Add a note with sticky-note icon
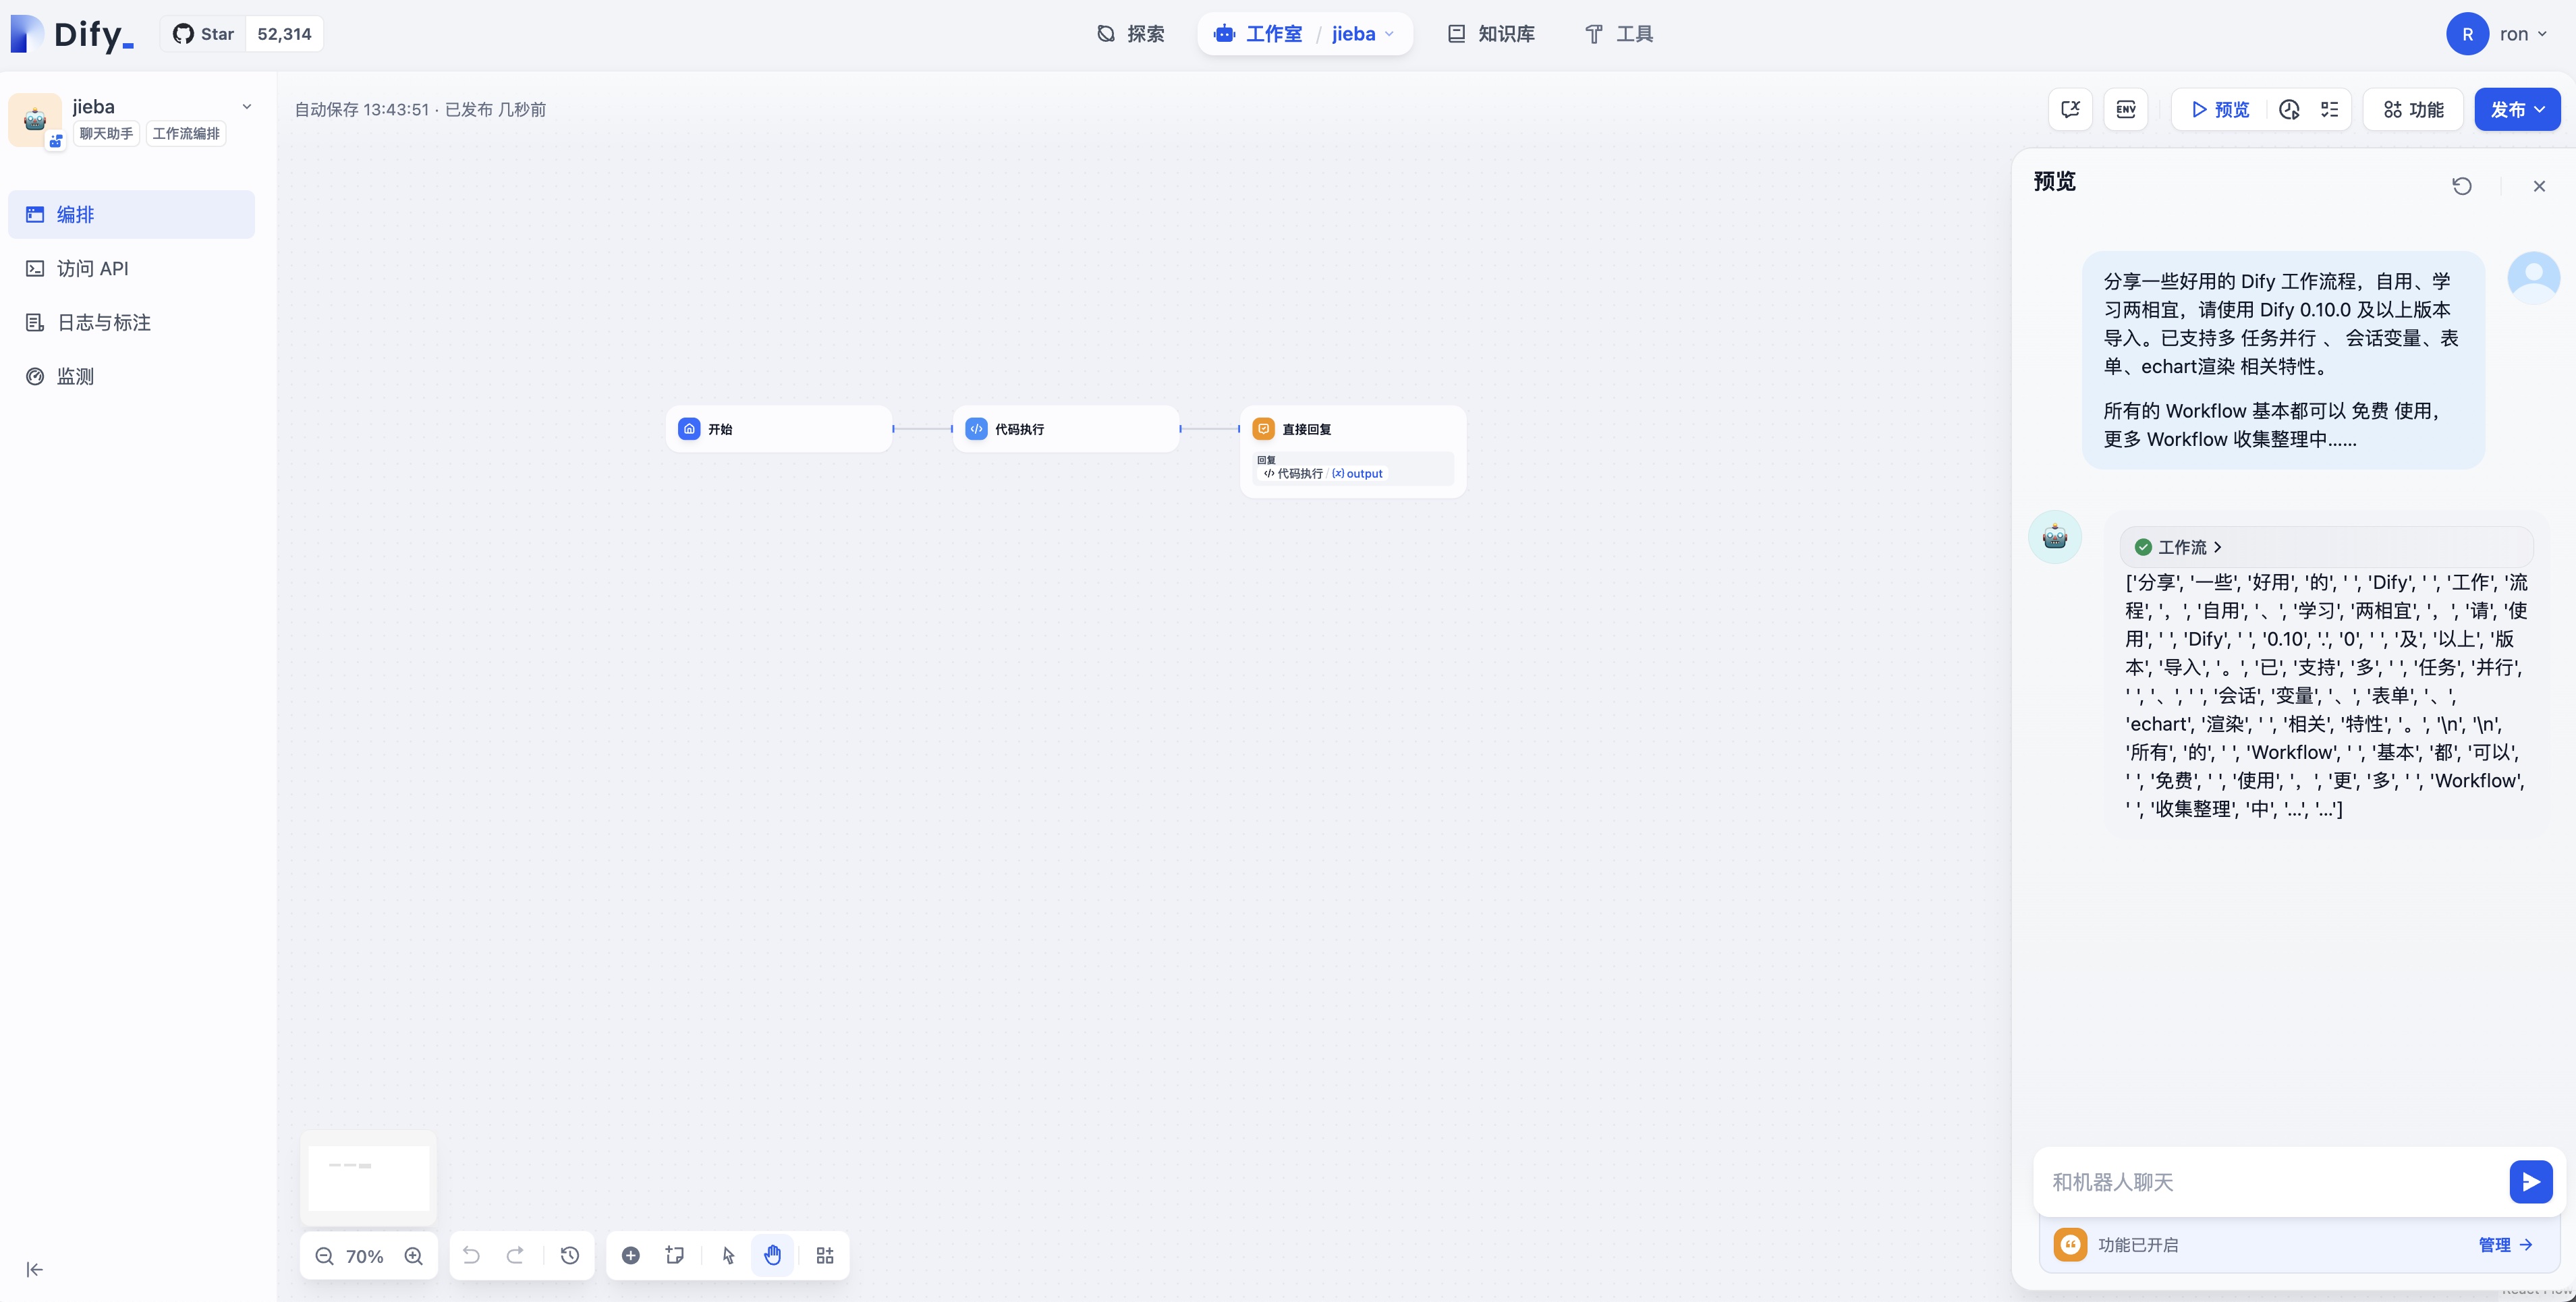The width and height of the screenshot is (2576, 1302). pos(675,1256)
